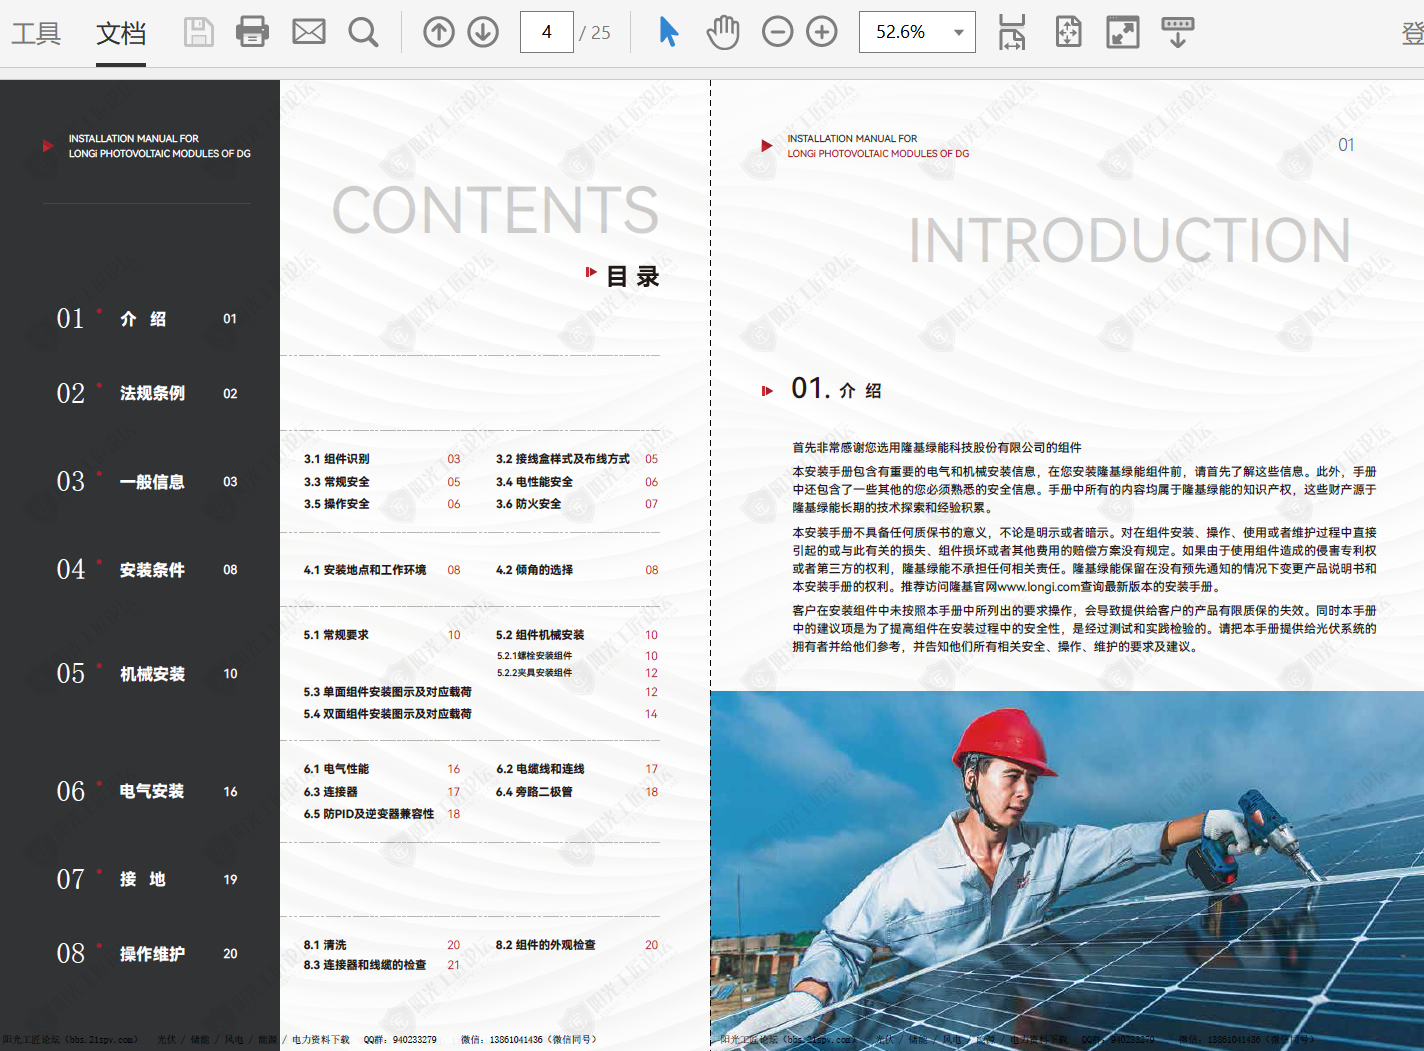Click contents item 3.6 防火安全

coord(529,504)
